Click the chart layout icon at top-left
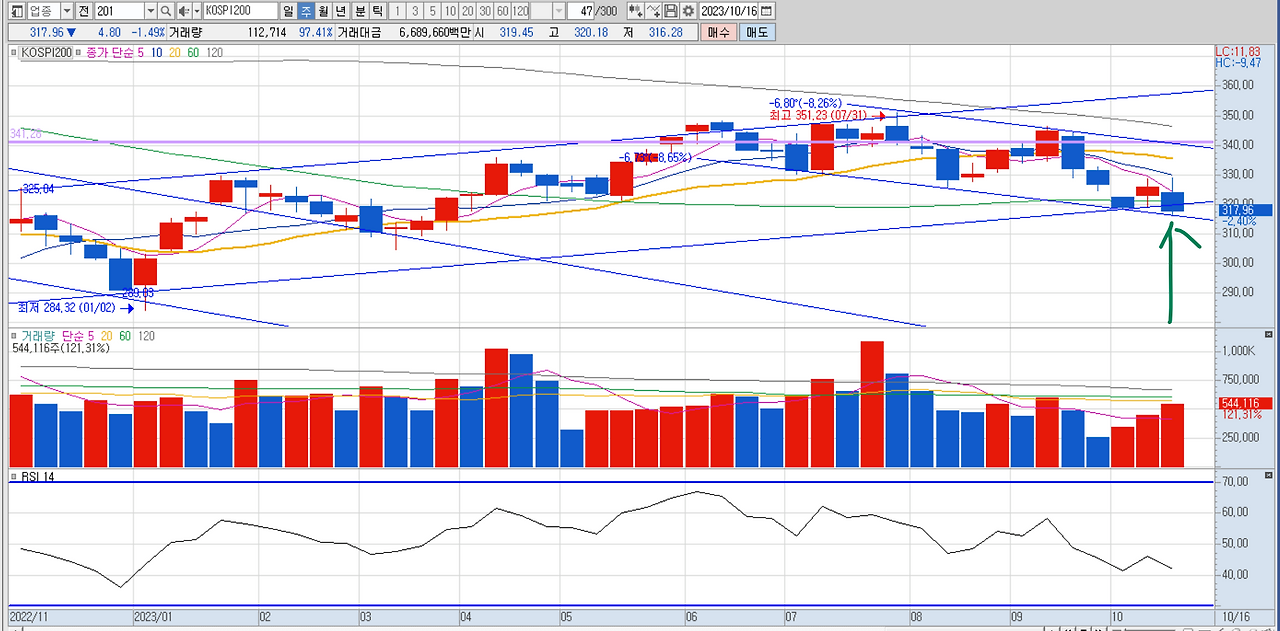The image size is (1280, 631). [17, 10]
